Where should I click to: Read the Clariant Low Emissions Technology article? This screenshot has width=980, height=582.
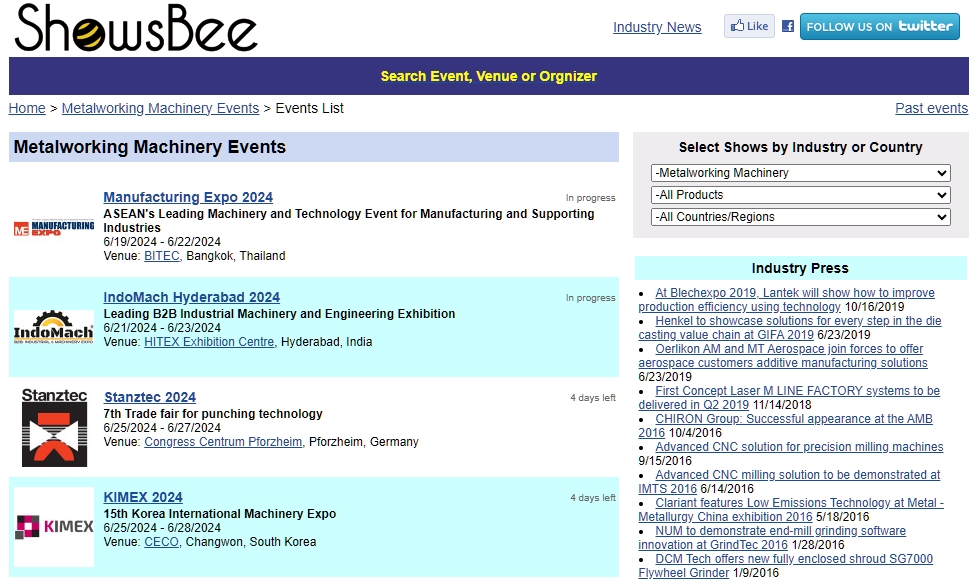tap(791, 509)
